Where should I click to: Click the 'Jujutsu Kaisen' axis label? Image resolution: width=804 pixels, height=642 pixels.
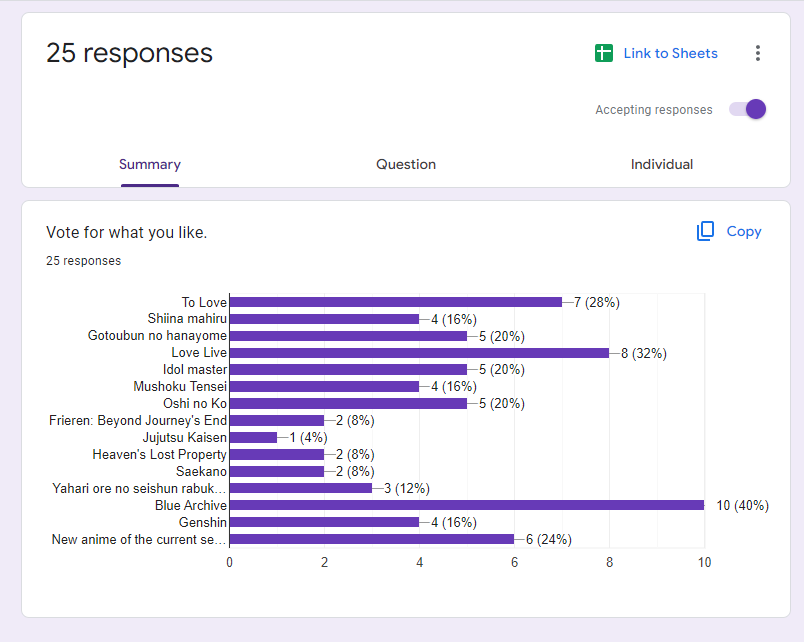click(x=185, y=437)
